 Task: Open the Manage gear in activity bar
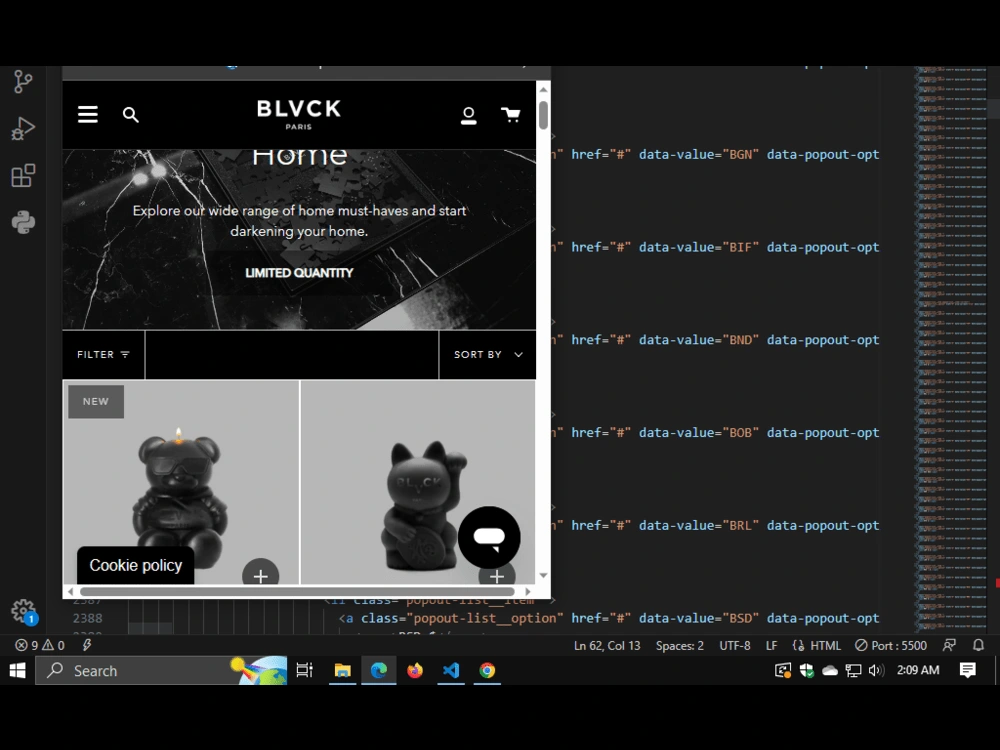pos(23,611)
